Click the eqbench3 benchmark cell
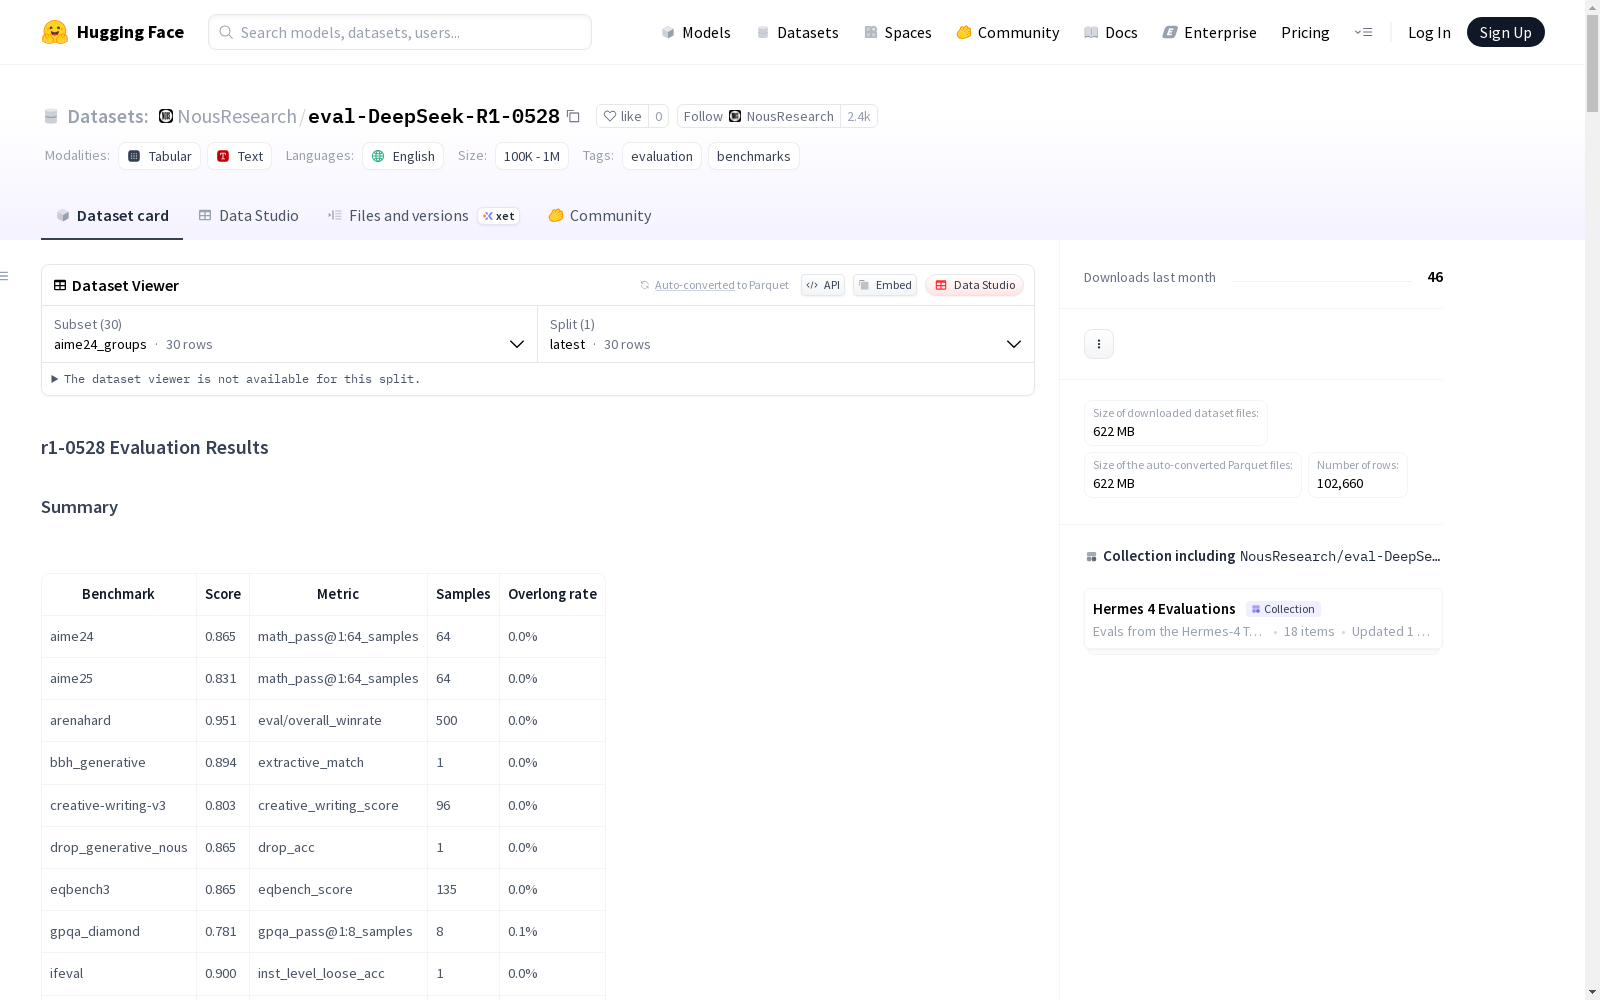Screen dimensions: 1600x1000 (119, 889)
